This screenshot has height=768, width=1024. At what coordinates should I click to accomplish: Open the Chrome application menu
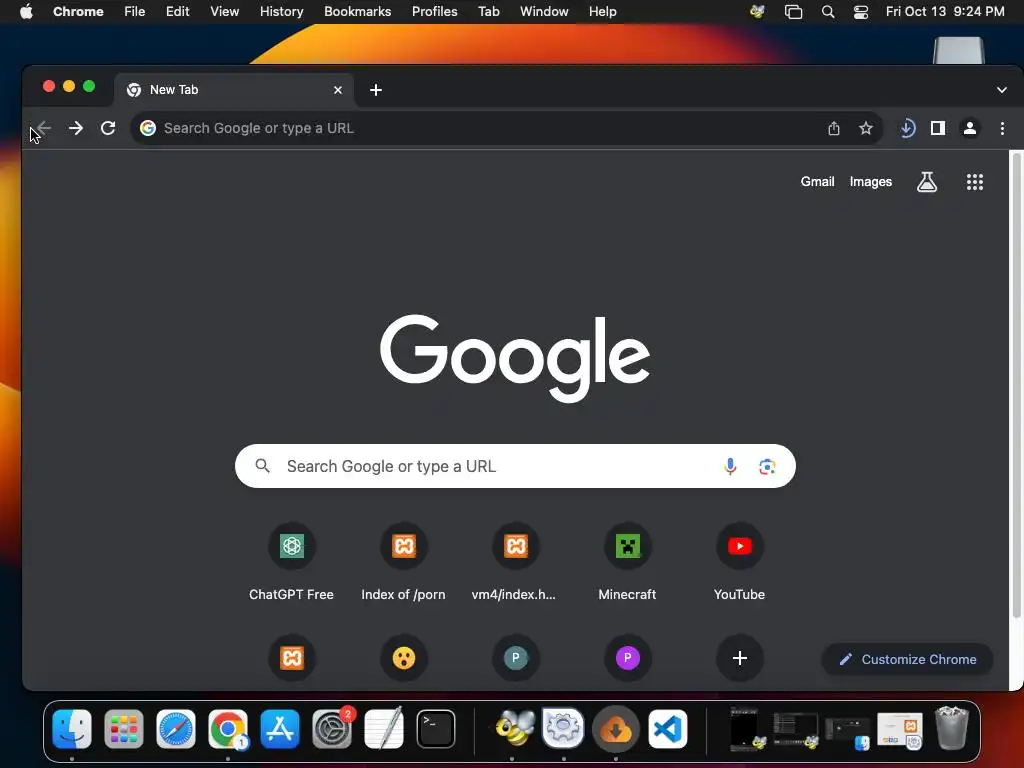click(78, 12)
